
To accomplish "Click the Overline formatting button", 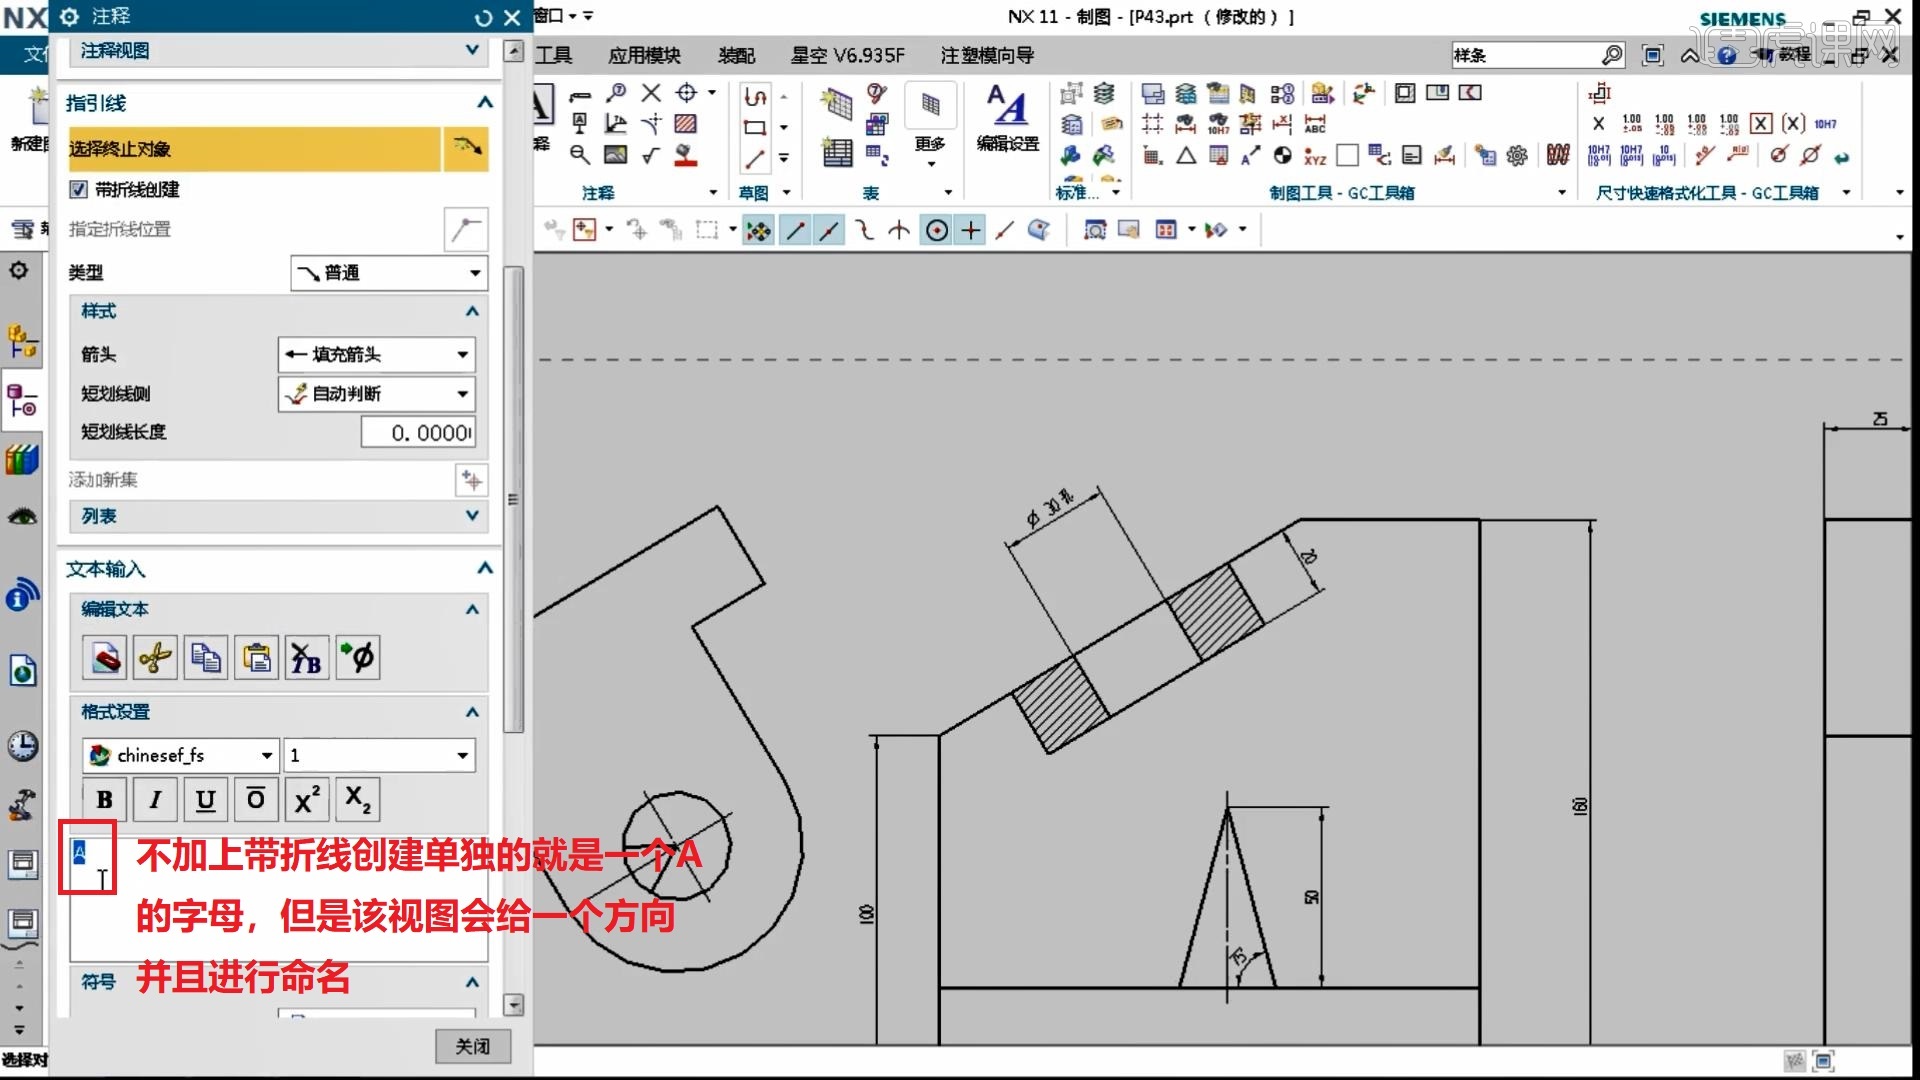I will tap(256, 800).
